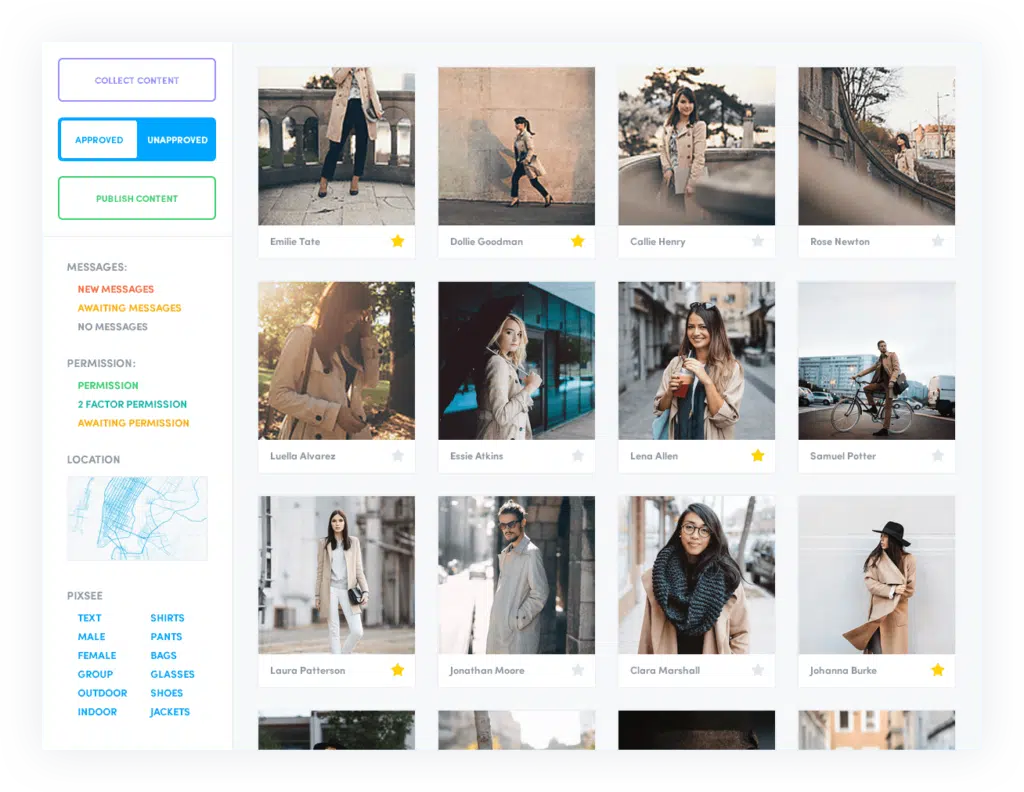
Task: Select the Outdoor Pixsee tag
Action: tap(102, 693)
